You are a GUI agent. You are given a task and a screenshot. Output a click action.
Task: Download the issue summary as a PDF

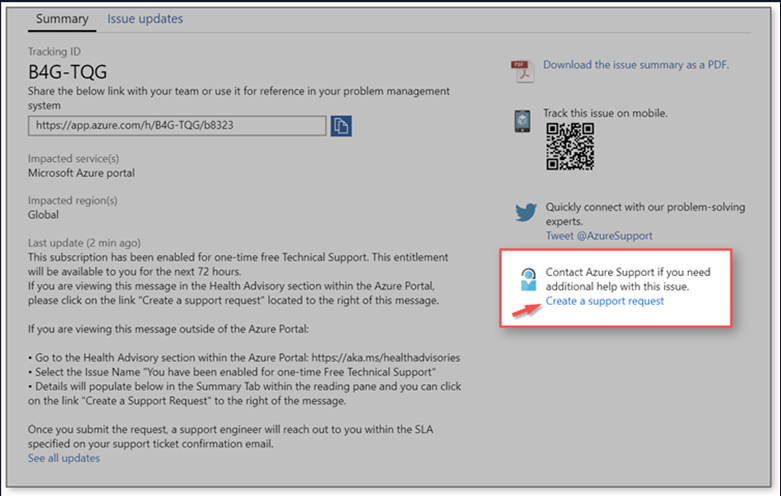click(636, 65)
